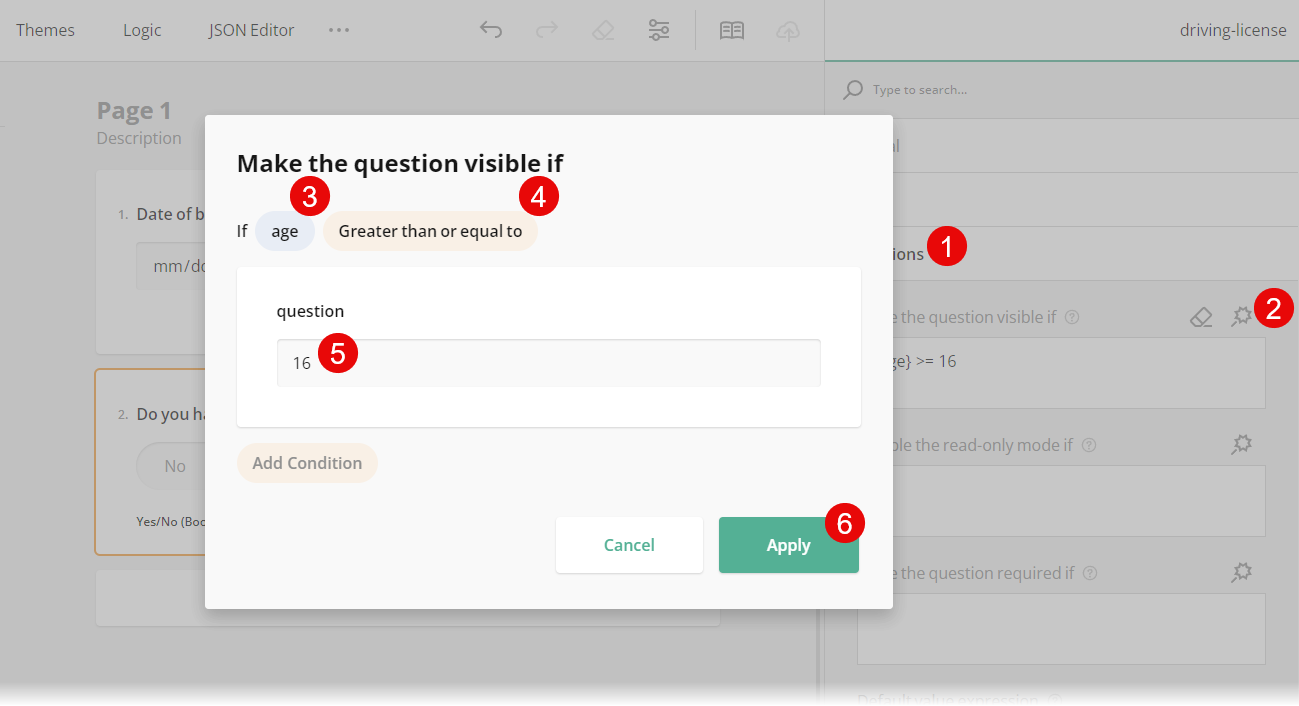Open the Greater than or equal to operator dropdown
Viewport: 1299px width, 706px height.
tap(429, 231)
